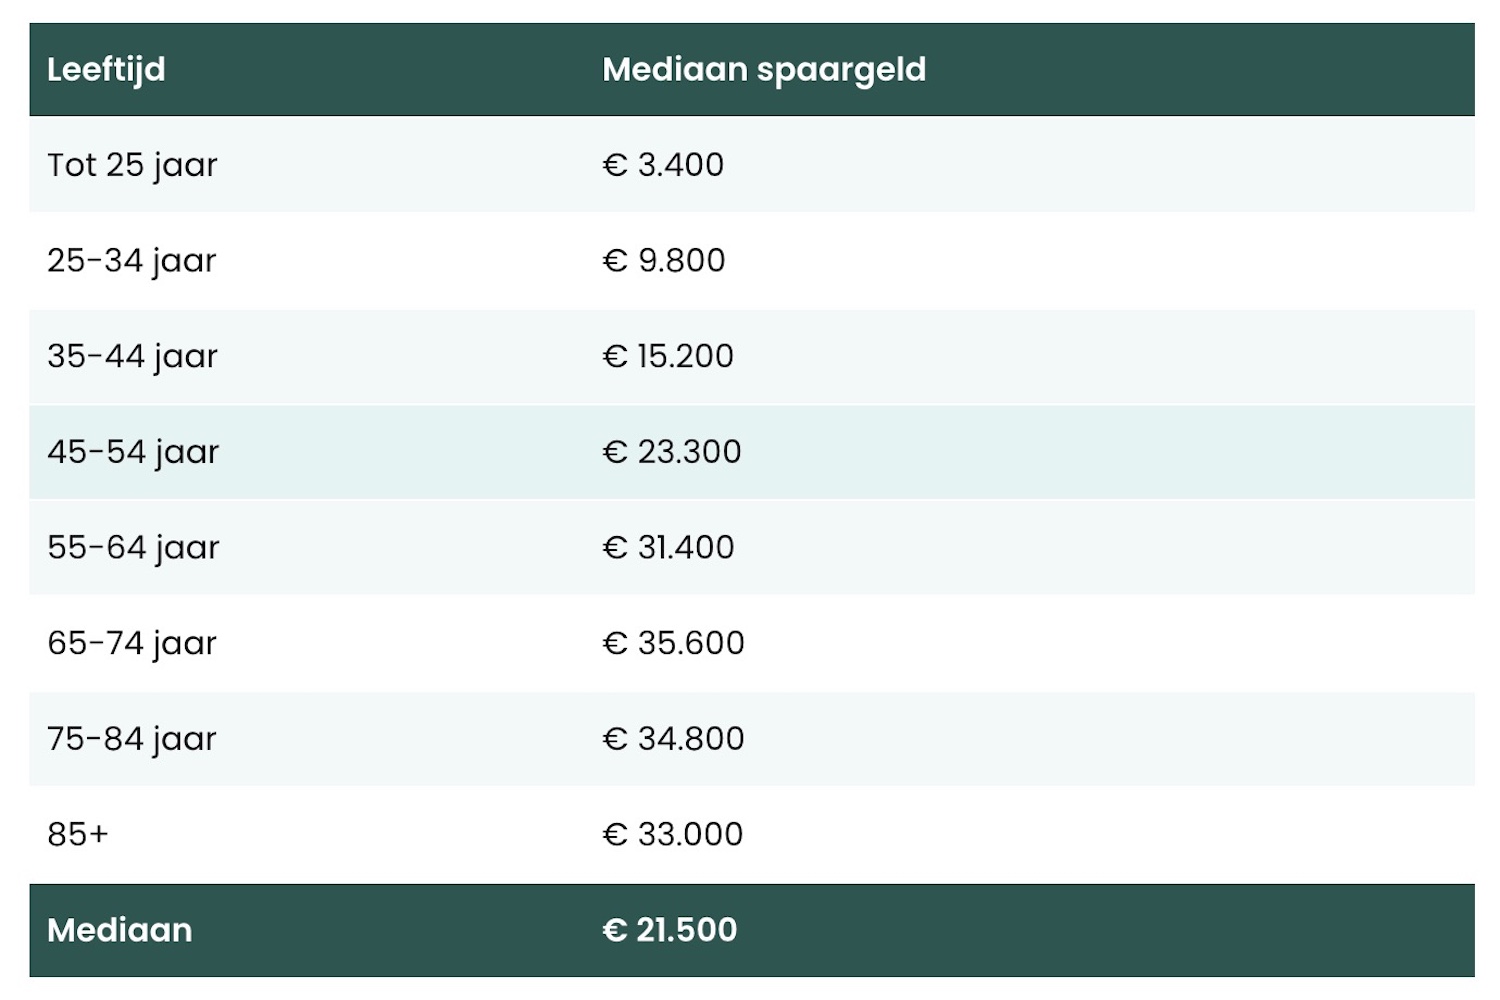
Task: Select the € 21.500 overall median value
Action: pyautogui.click(x=670, y=930)
